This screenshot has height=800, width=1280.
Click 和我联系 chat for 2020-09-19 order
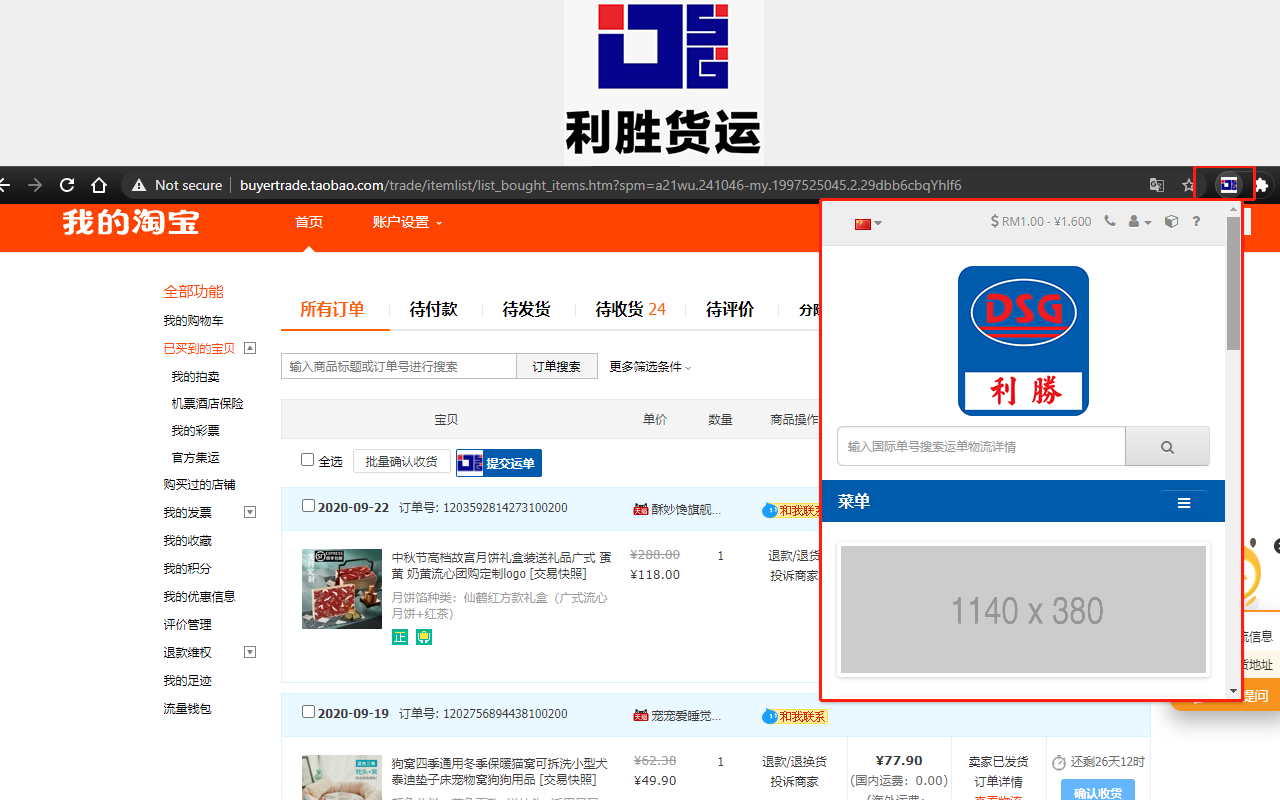coord(796,716)
